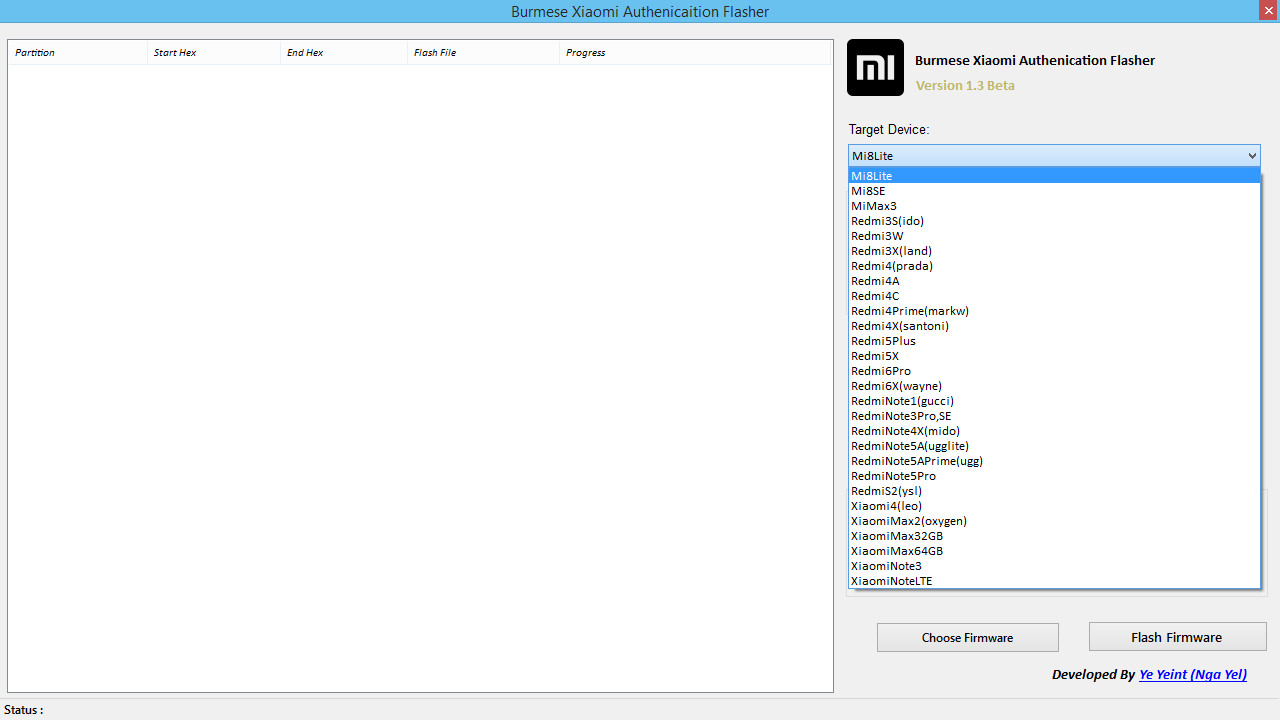Start flashing with Flash Firmware button
The width and height of the screenshot is (1280, 720).
1177,637
